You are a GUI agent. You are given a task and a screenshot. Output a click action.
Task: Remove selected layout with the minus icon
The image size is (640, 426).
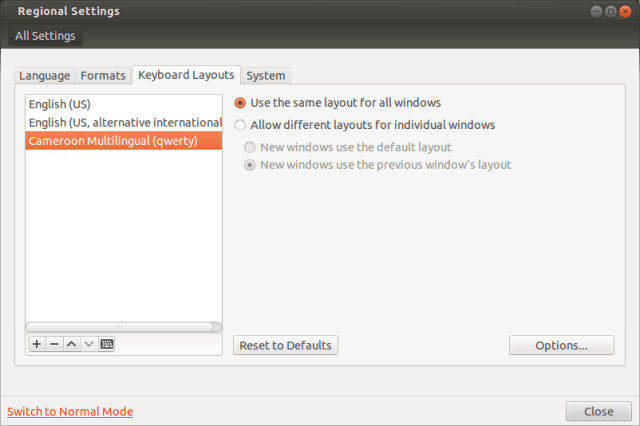click(x=54, y=344)
